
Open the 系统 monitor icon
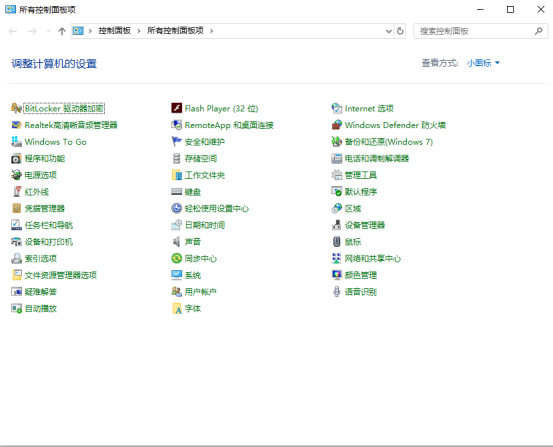[x=176, y=275]
